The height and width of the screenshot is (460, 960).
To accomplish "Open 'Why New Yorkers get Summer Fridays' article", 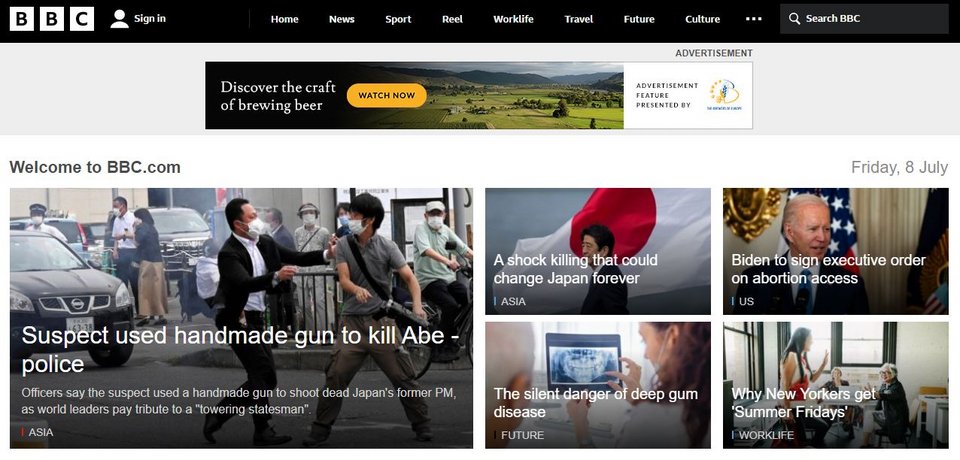I will (804, 402).
